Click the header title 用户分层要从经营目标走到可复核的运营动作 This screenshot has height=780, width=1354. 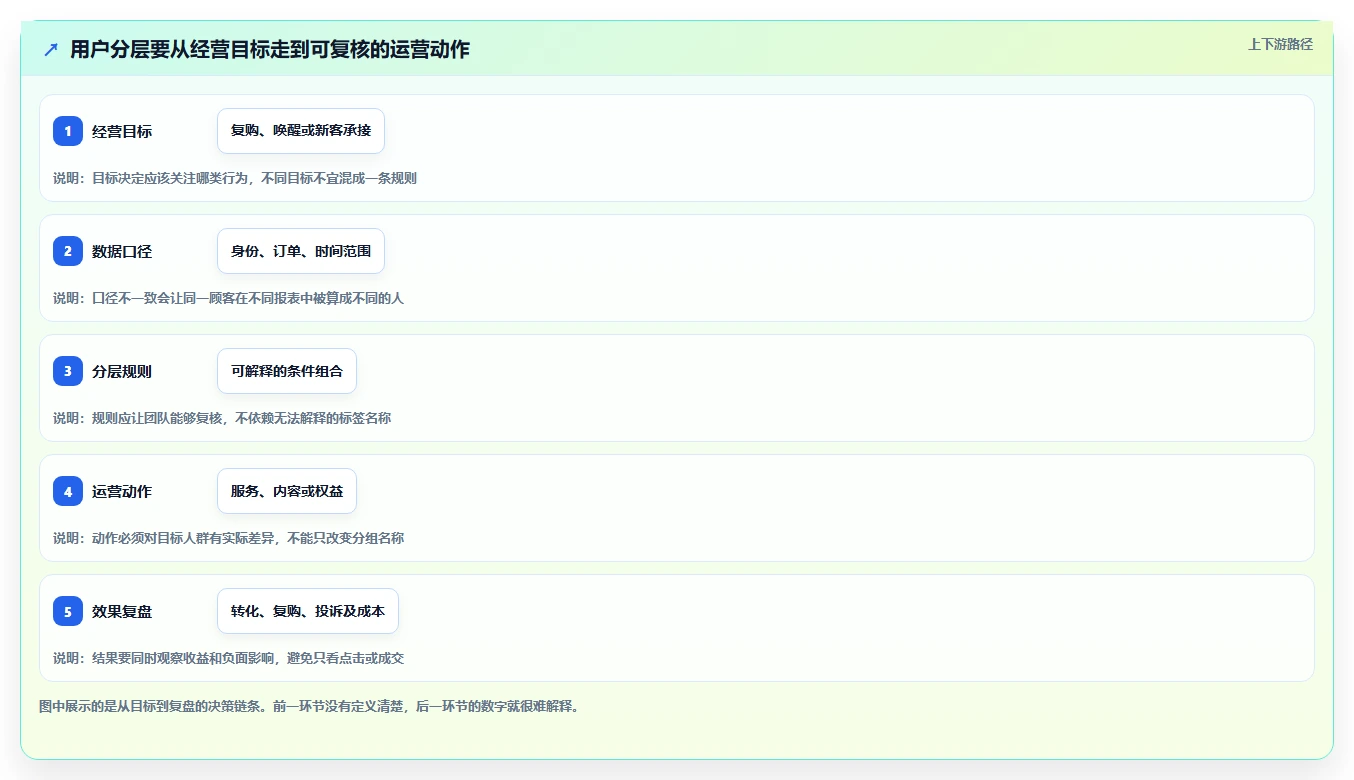pos(270,49)
